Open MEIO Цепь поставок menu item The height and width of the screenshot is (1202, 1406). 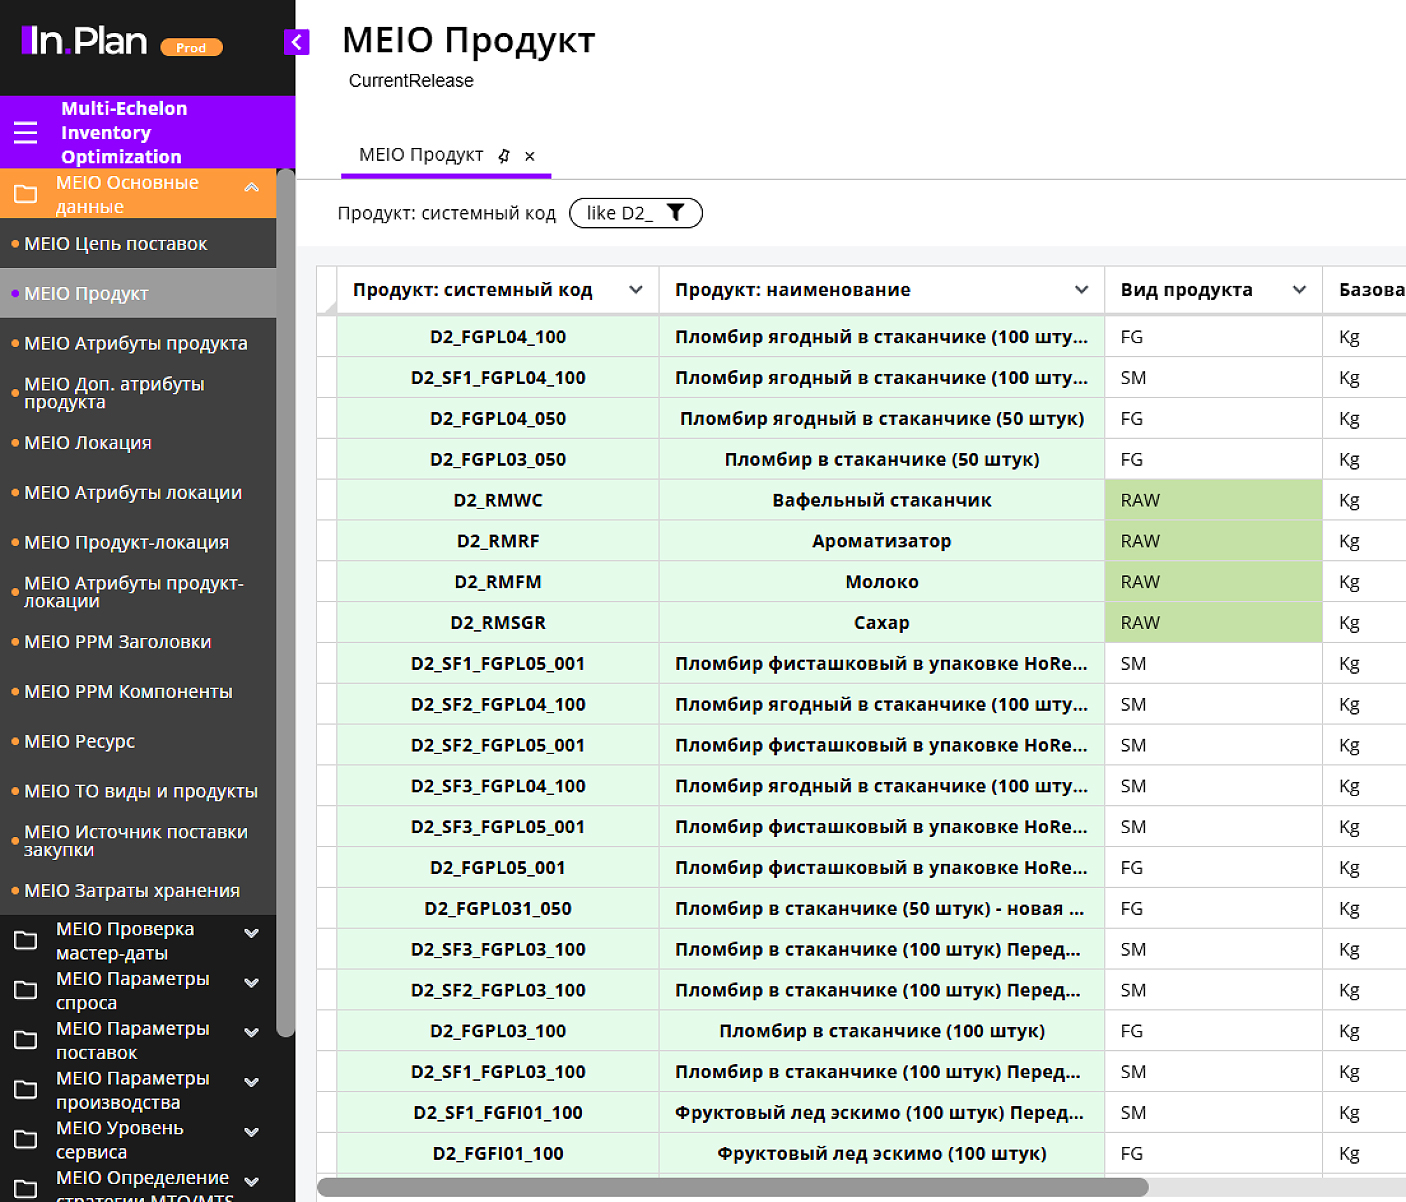click(x=116, y=244)
